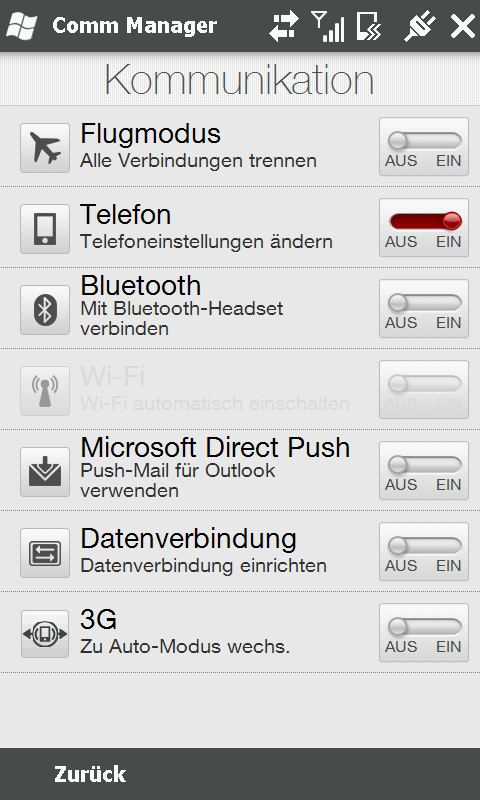Turn off the Telefon switch
This screenshot has width=480, height=800.
coord(424,228)
